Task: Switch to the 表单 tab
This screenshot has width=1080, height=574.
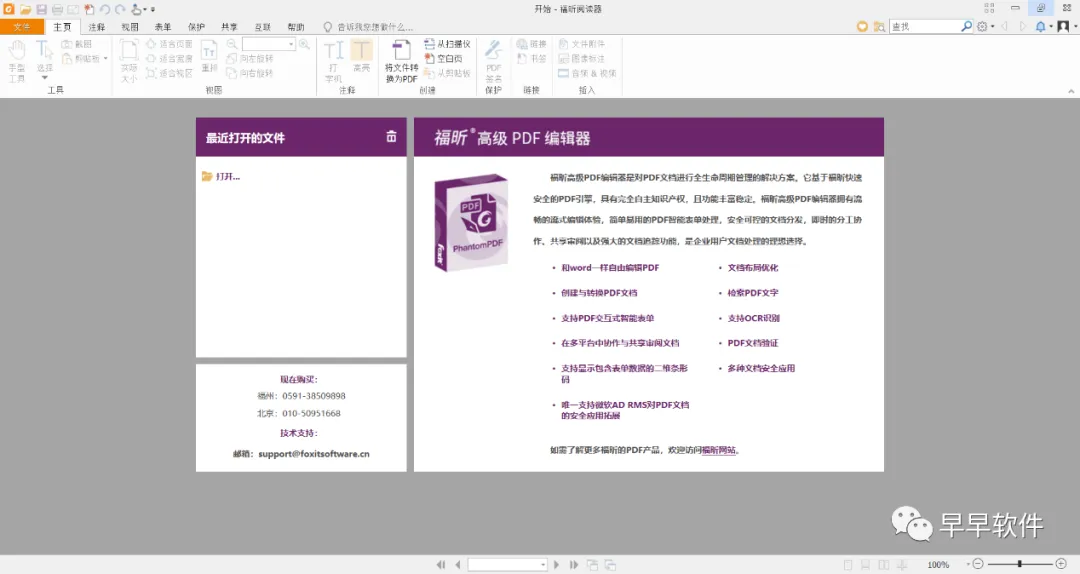Action: 163,27
